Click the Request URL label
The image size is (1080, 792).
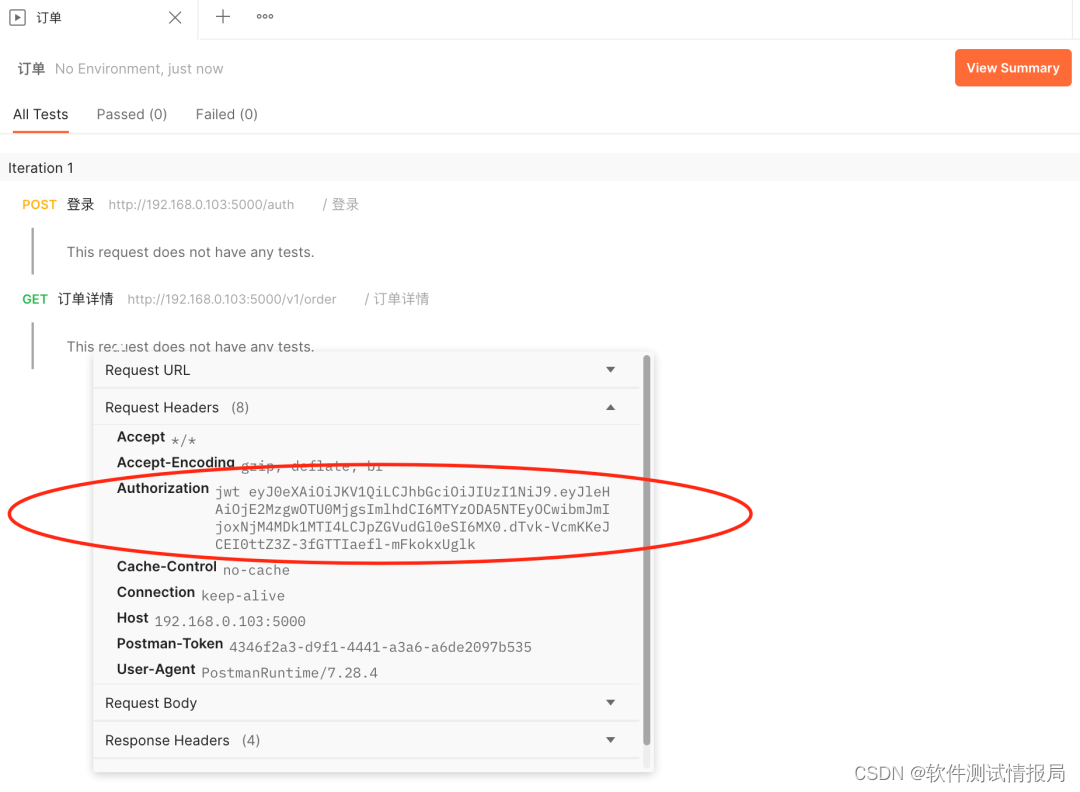pyautogui.click(x=147, y=371)
